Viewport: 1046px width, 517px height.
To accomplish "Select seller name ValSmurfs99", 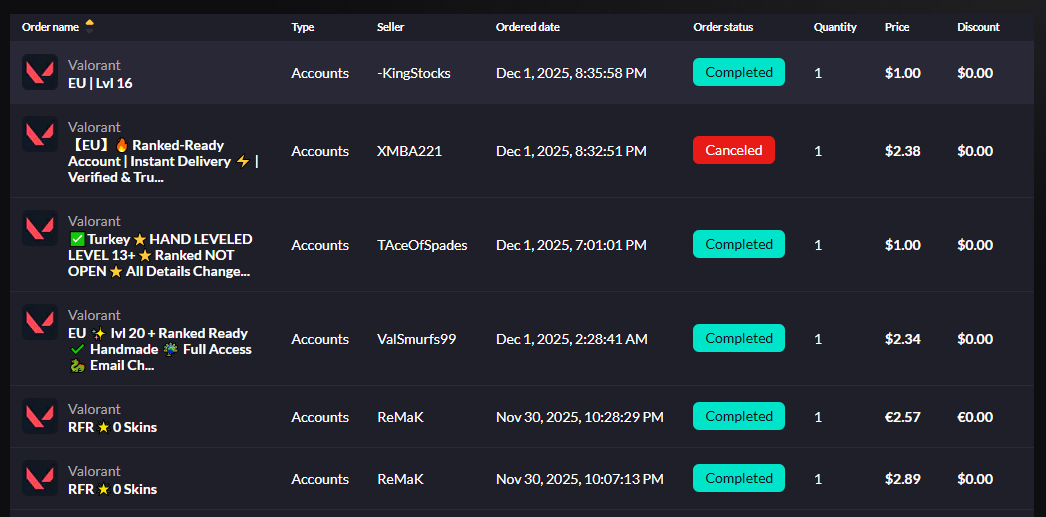I will point(416,340).
